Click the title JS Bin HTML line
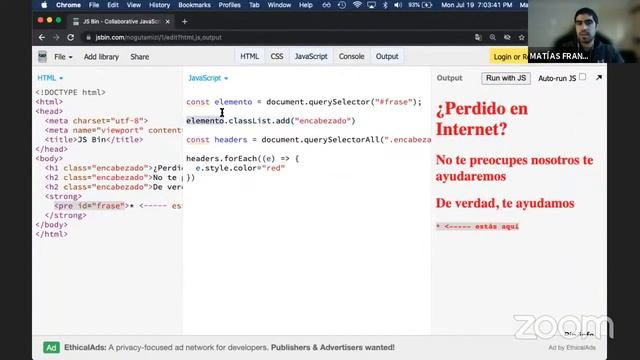 point(94,140)
